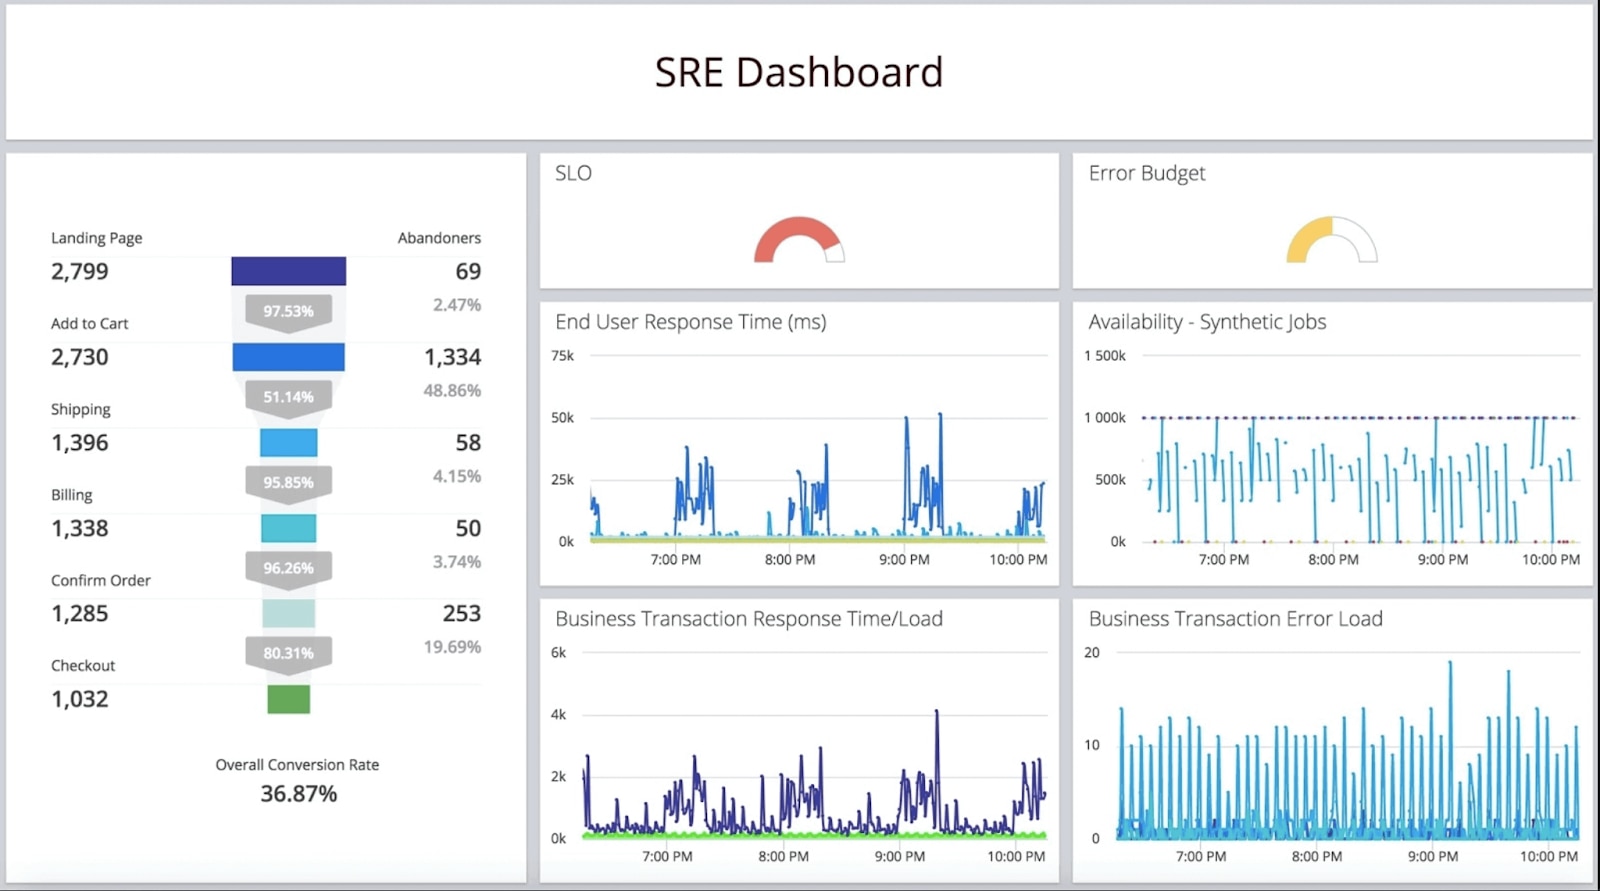Click the SRE Dashboard title

[x=799, y=72]
